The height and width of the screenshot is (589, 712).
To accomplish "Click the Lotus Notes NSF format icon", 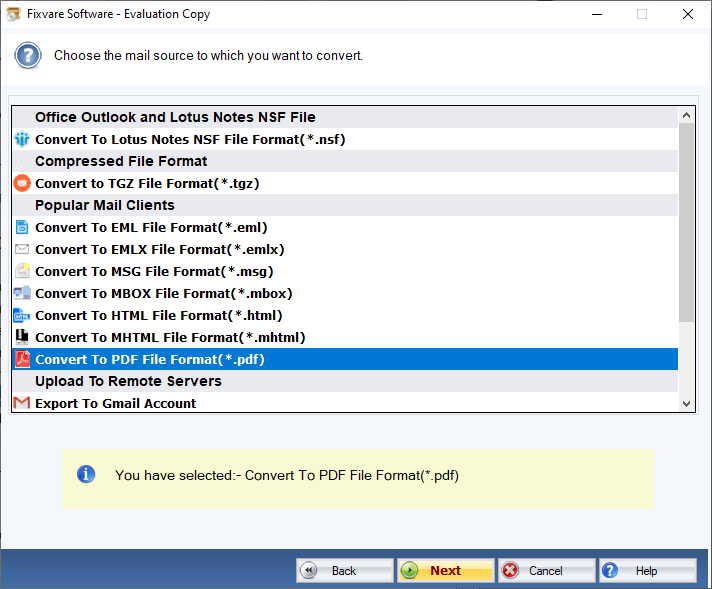I will tap(22, 139).
